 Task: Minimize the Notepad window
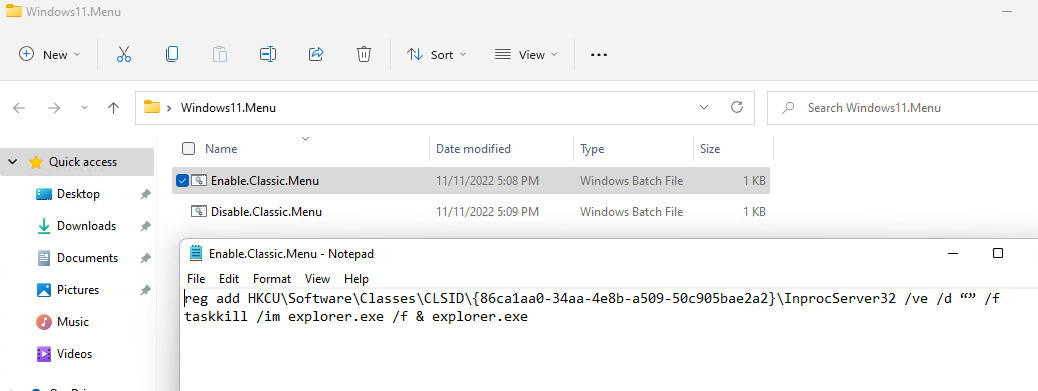[x=953, y=253]
